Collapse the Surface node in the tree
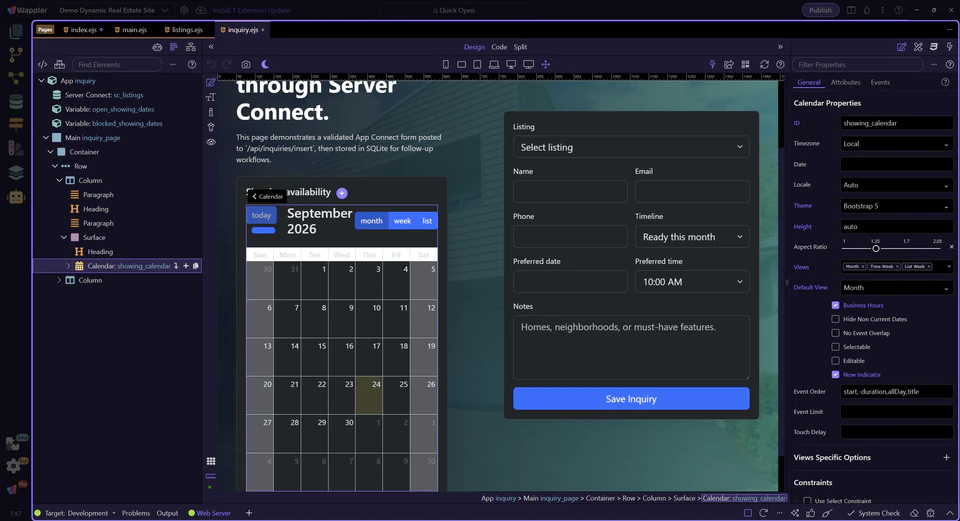Viewport: 960px width, 521px height. (x=64, y=238)
